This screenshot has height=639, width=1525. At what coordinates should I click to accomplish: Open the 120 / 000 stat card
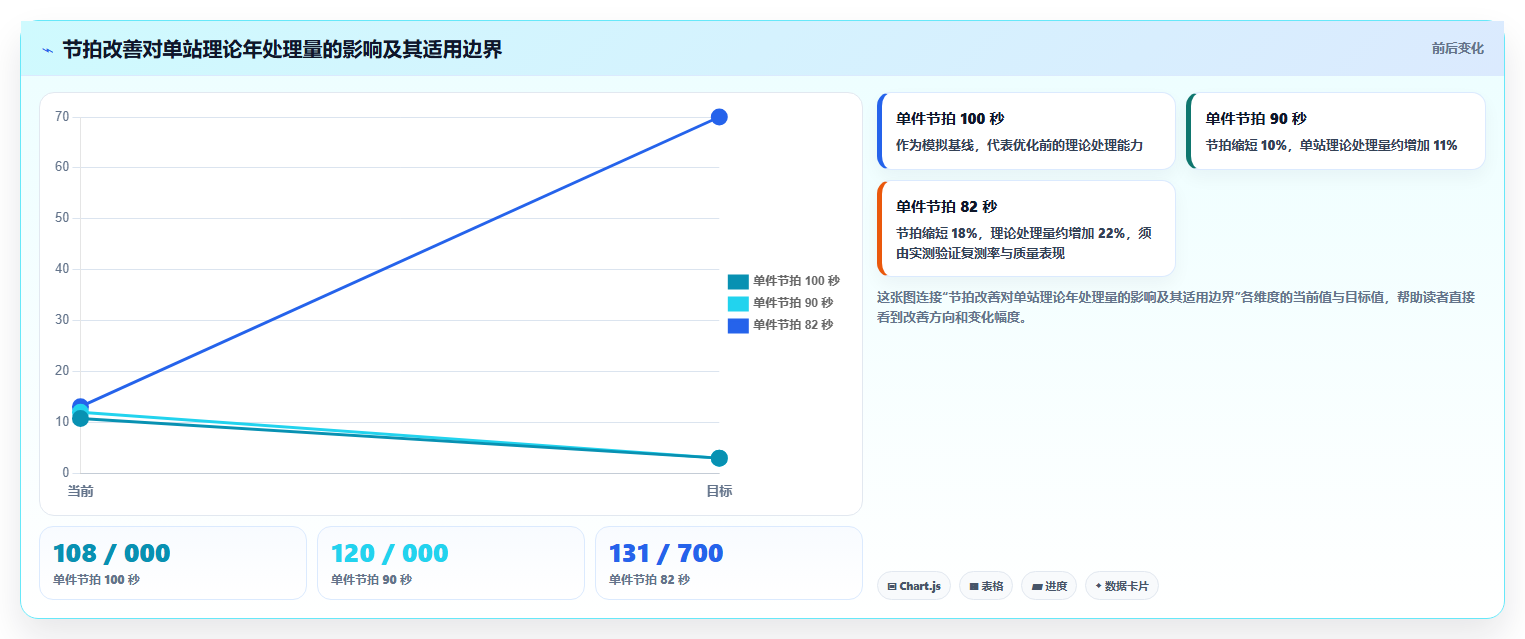[x=451, y=563]
